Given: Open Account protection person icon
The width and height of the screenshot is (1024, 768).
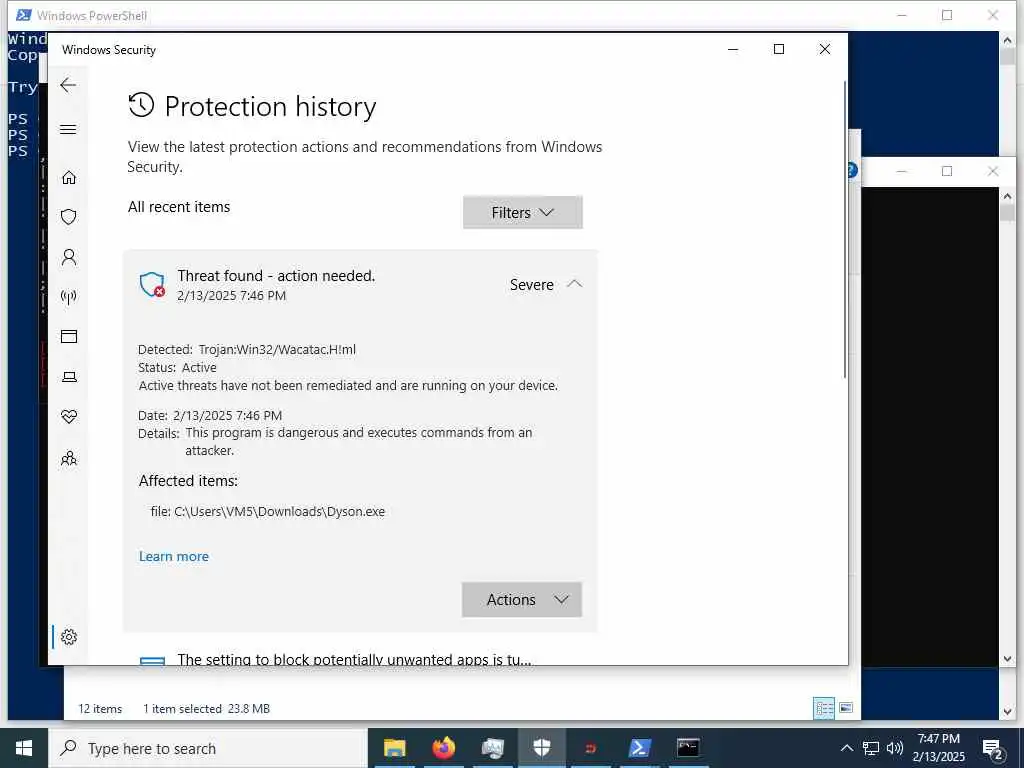Looking at the screenshot, I should coord(69,257).
